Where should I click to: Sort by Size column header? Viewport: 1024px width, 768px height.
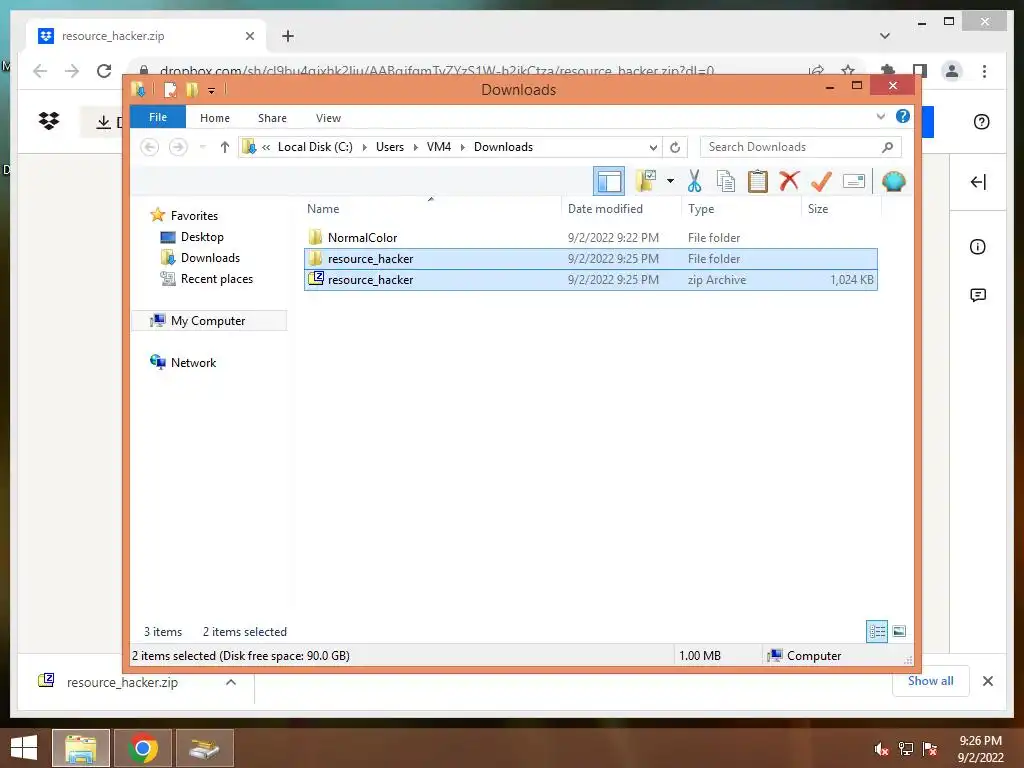pos(841,209)
